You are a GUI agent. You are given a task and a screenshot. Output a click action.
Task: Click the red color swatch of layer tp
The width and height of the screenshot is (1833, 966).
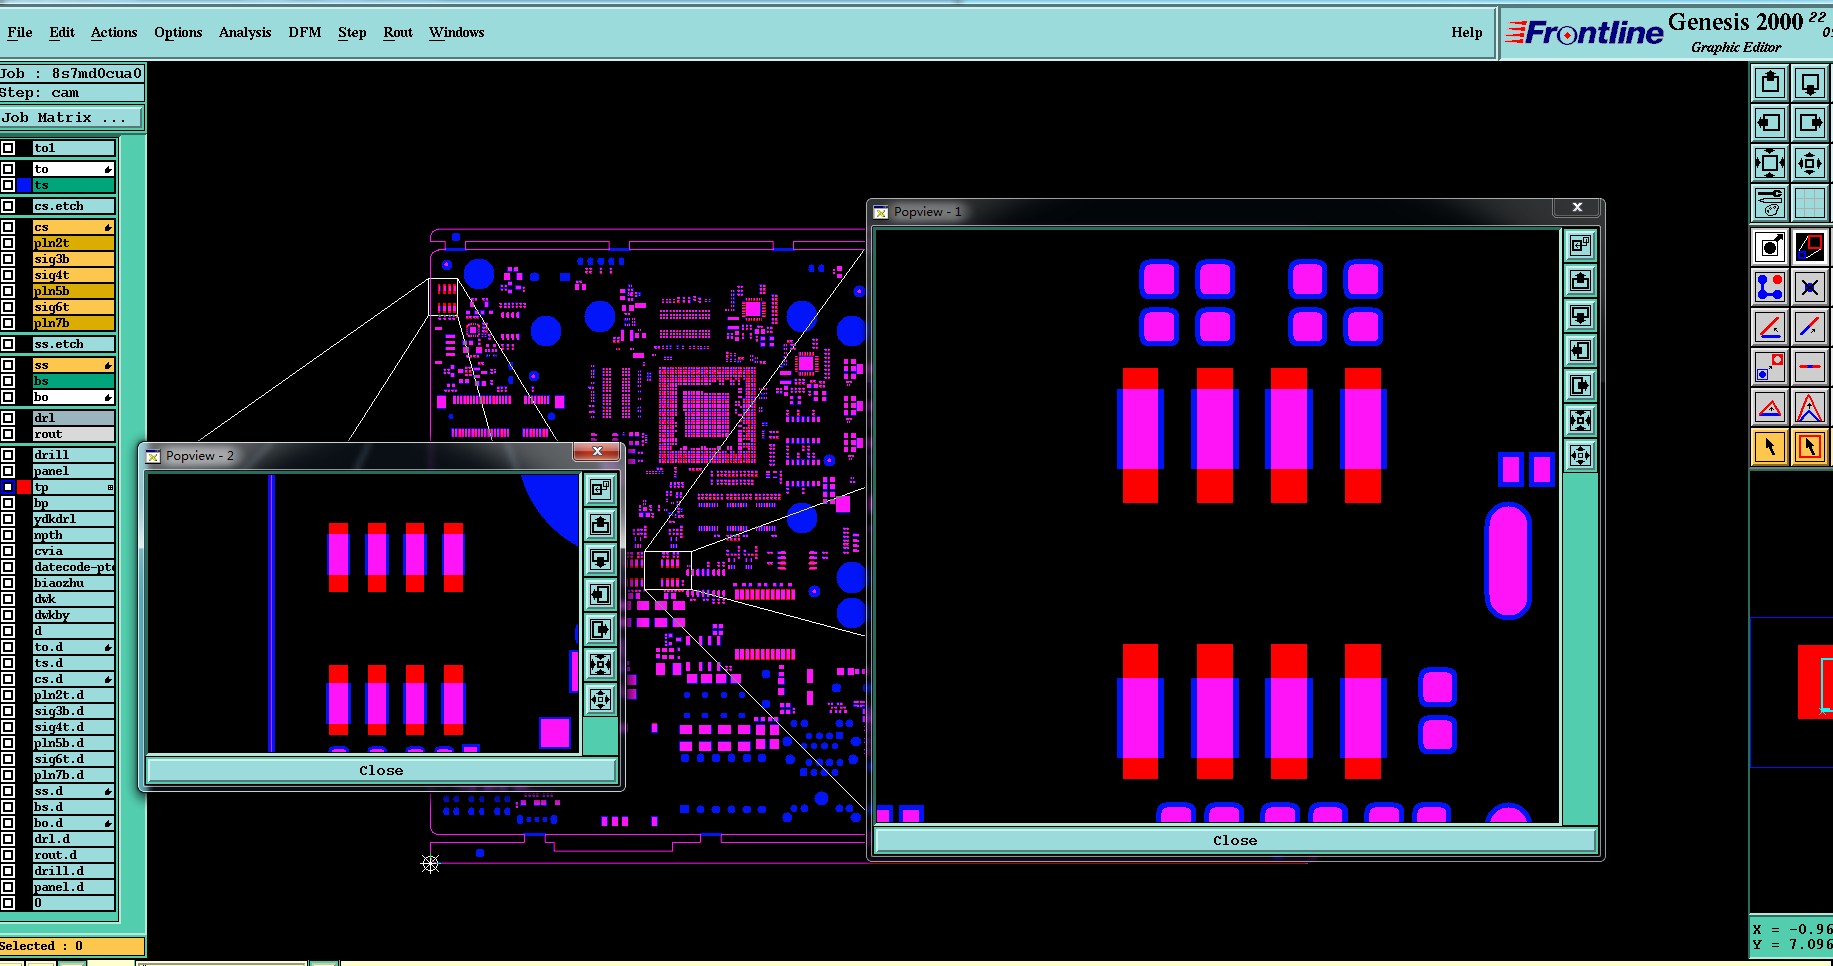pyautogui.click(x=24, y=487)
